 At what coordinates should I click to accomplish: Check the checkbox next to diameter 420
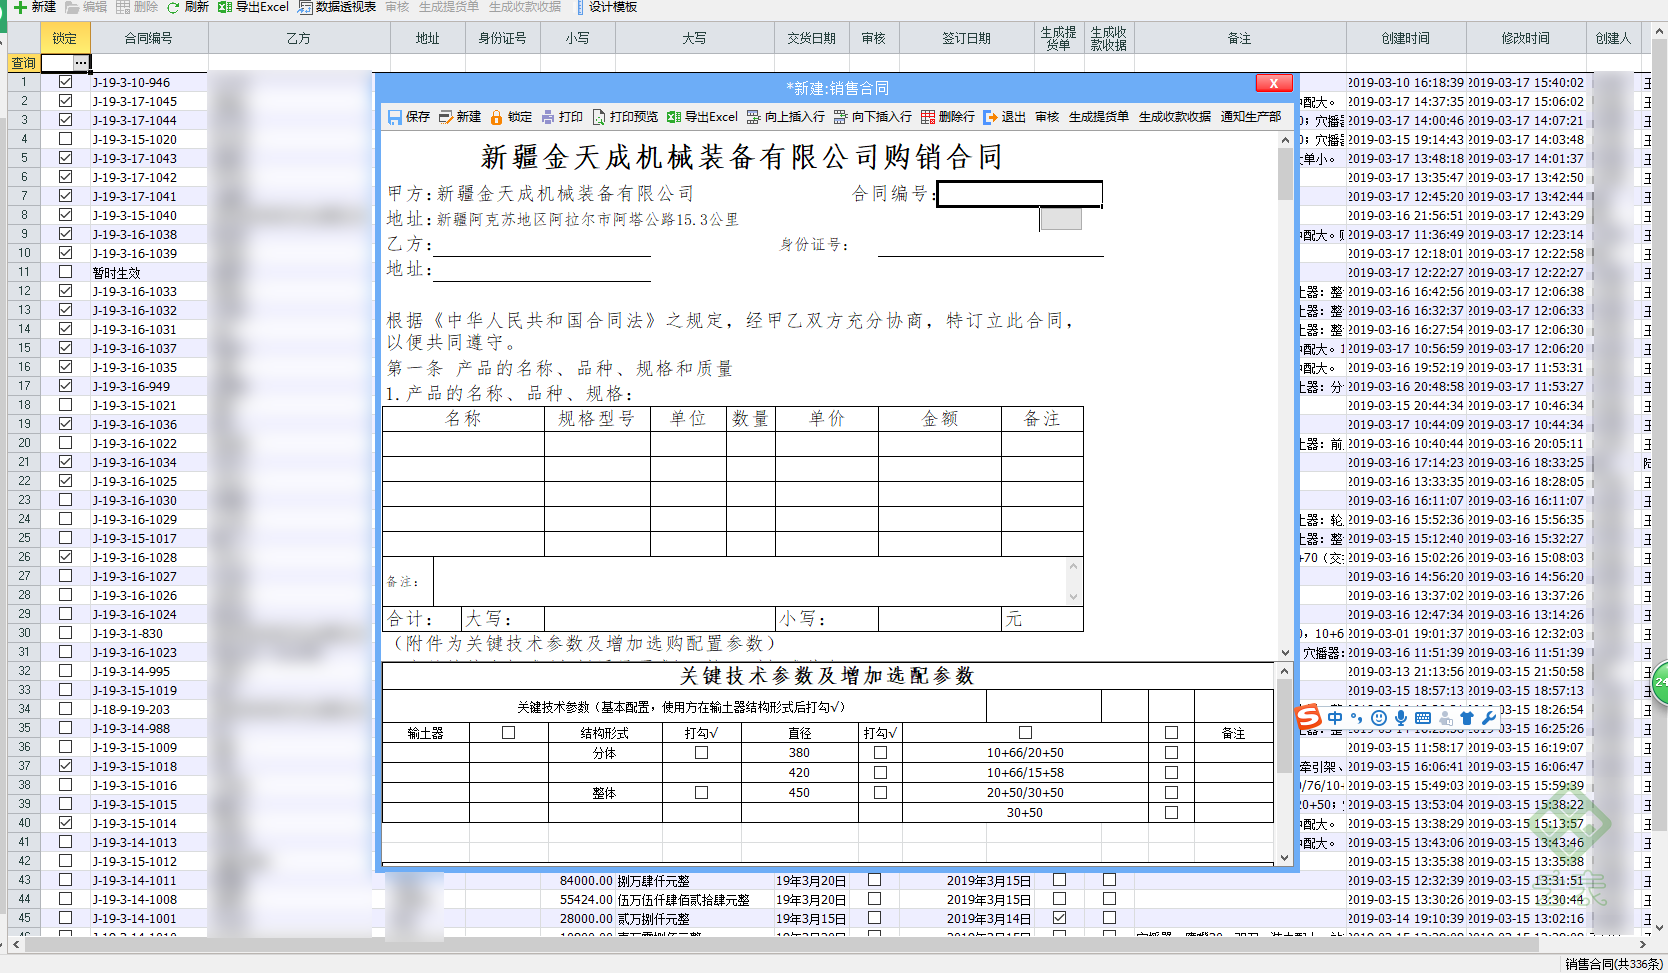pos(880,773)
